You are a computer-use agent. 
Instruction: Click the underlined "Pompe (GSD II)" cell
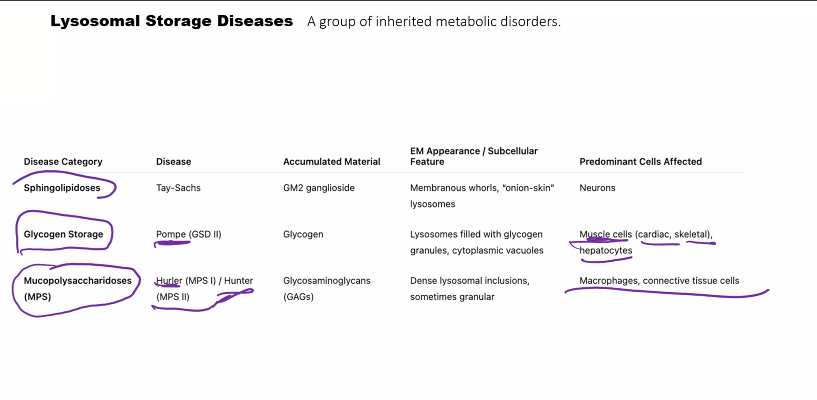pos(188,235)
